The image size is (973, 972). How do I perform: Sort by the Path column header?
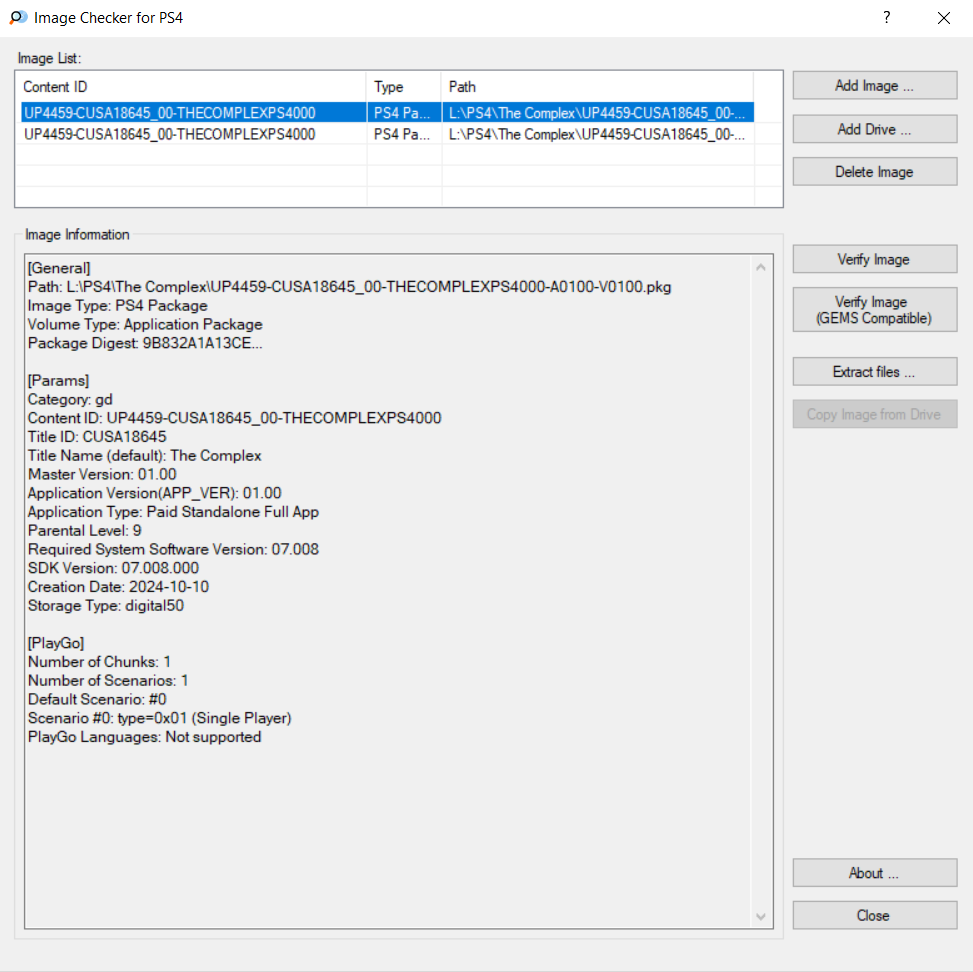point(598,87)
